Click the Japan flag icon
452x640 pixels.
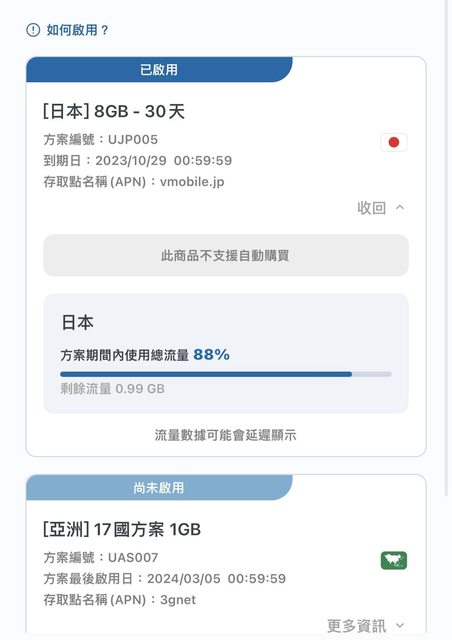[394, 142]
